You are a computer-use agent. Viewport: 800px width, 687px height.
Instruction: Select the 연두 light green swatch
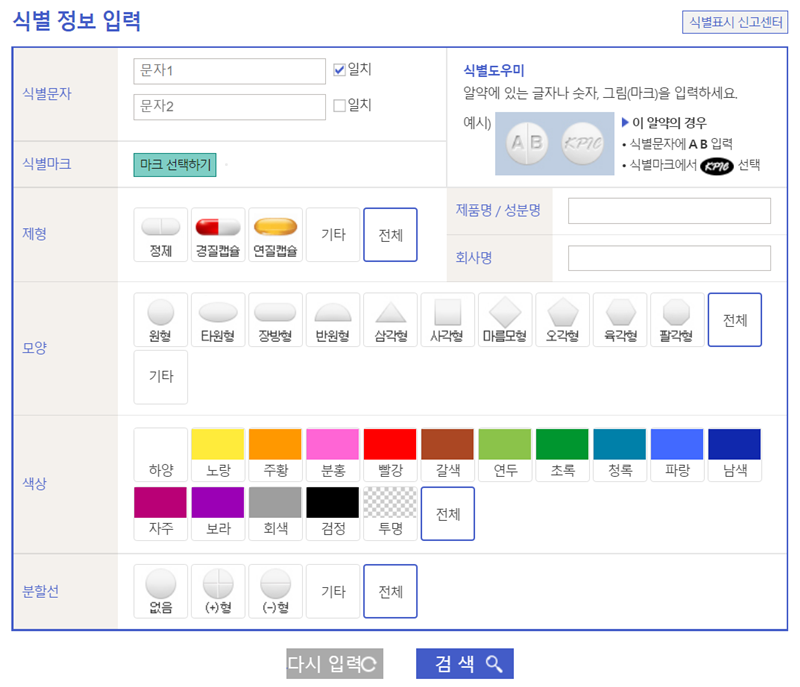505,455
